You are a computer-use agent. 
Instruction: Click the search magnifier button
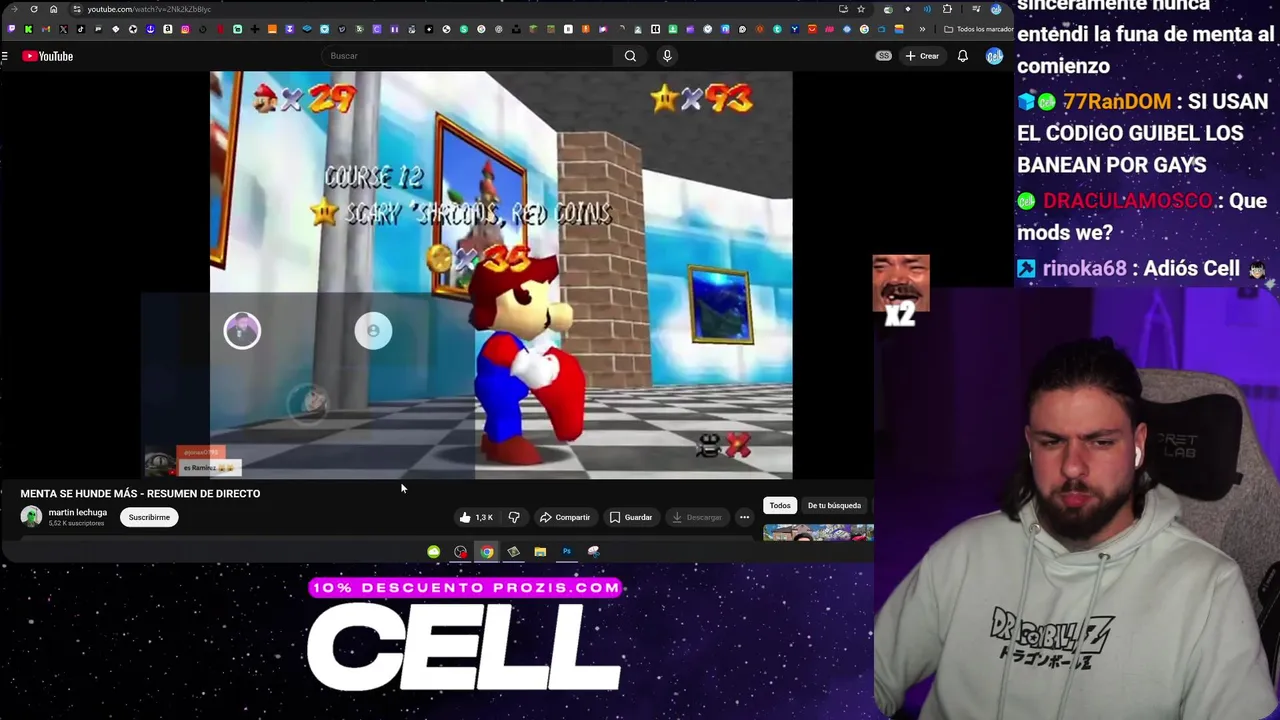point(630,56)
